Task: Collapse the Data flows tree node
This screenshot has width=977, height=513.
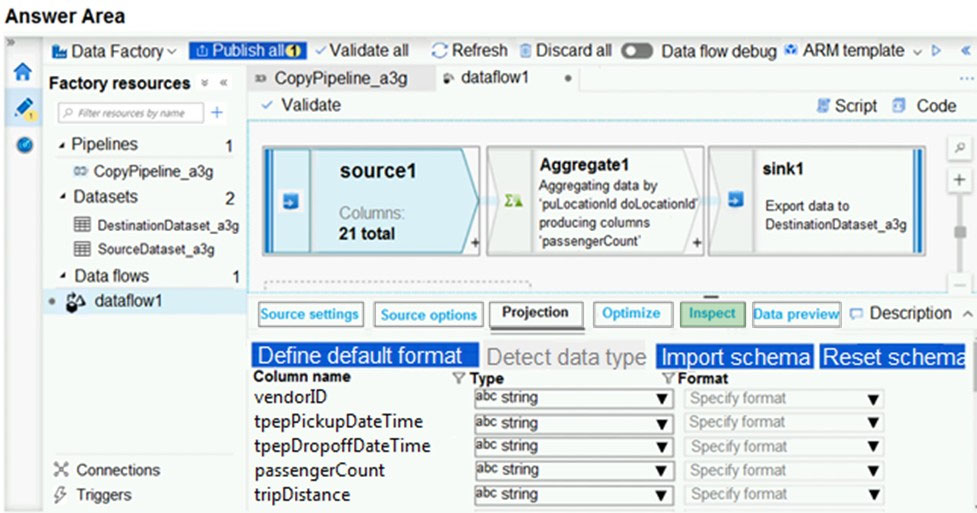Action: (x=62, y=276)
